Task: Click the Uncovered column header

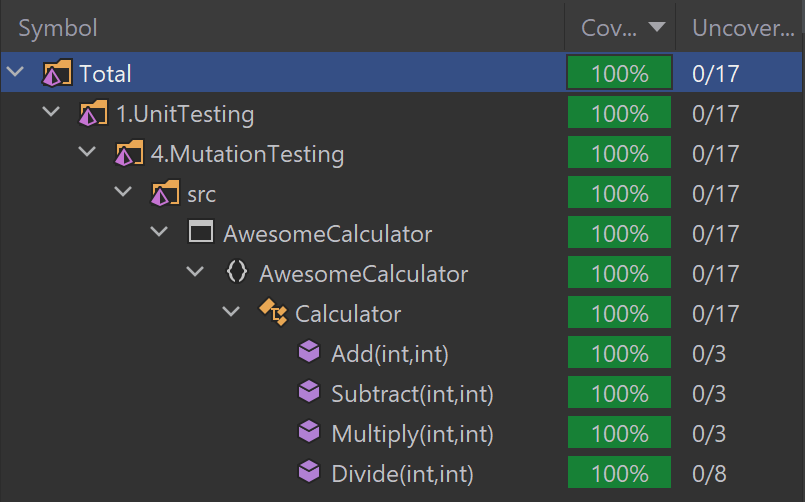Action: (742, 28)
